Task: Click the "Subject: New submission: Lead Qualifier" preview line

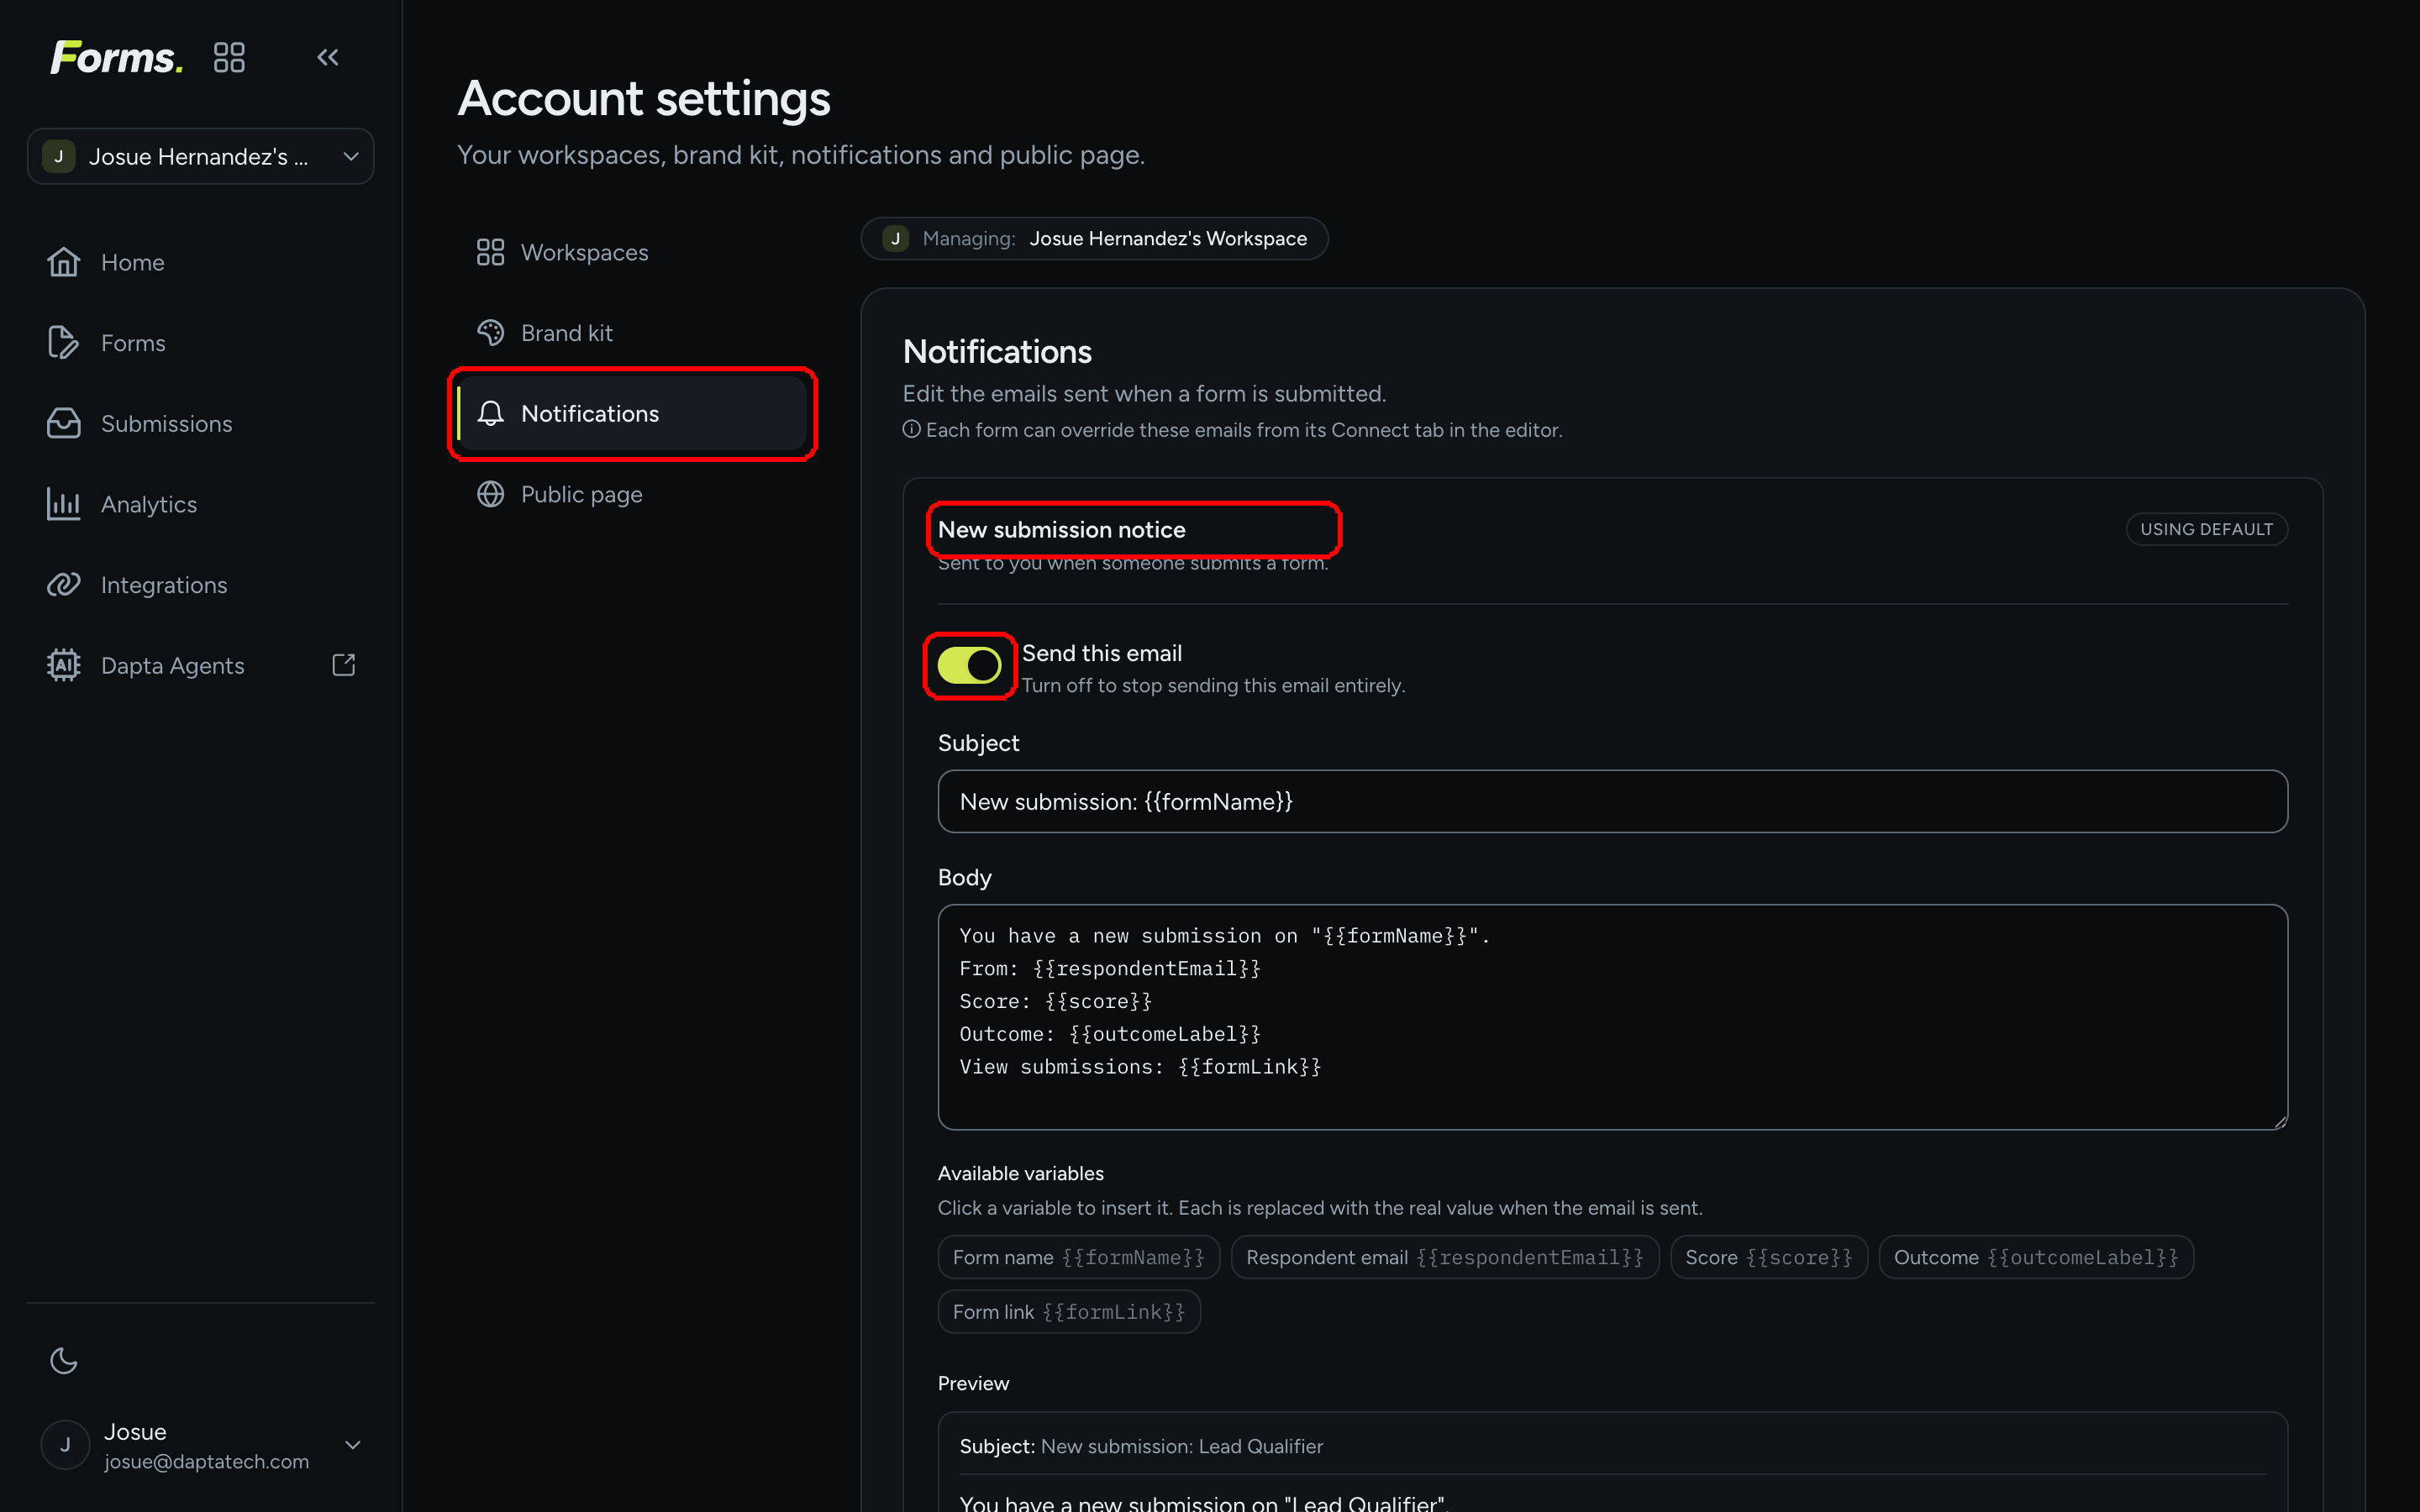Action: [x=1141, y=1446]
